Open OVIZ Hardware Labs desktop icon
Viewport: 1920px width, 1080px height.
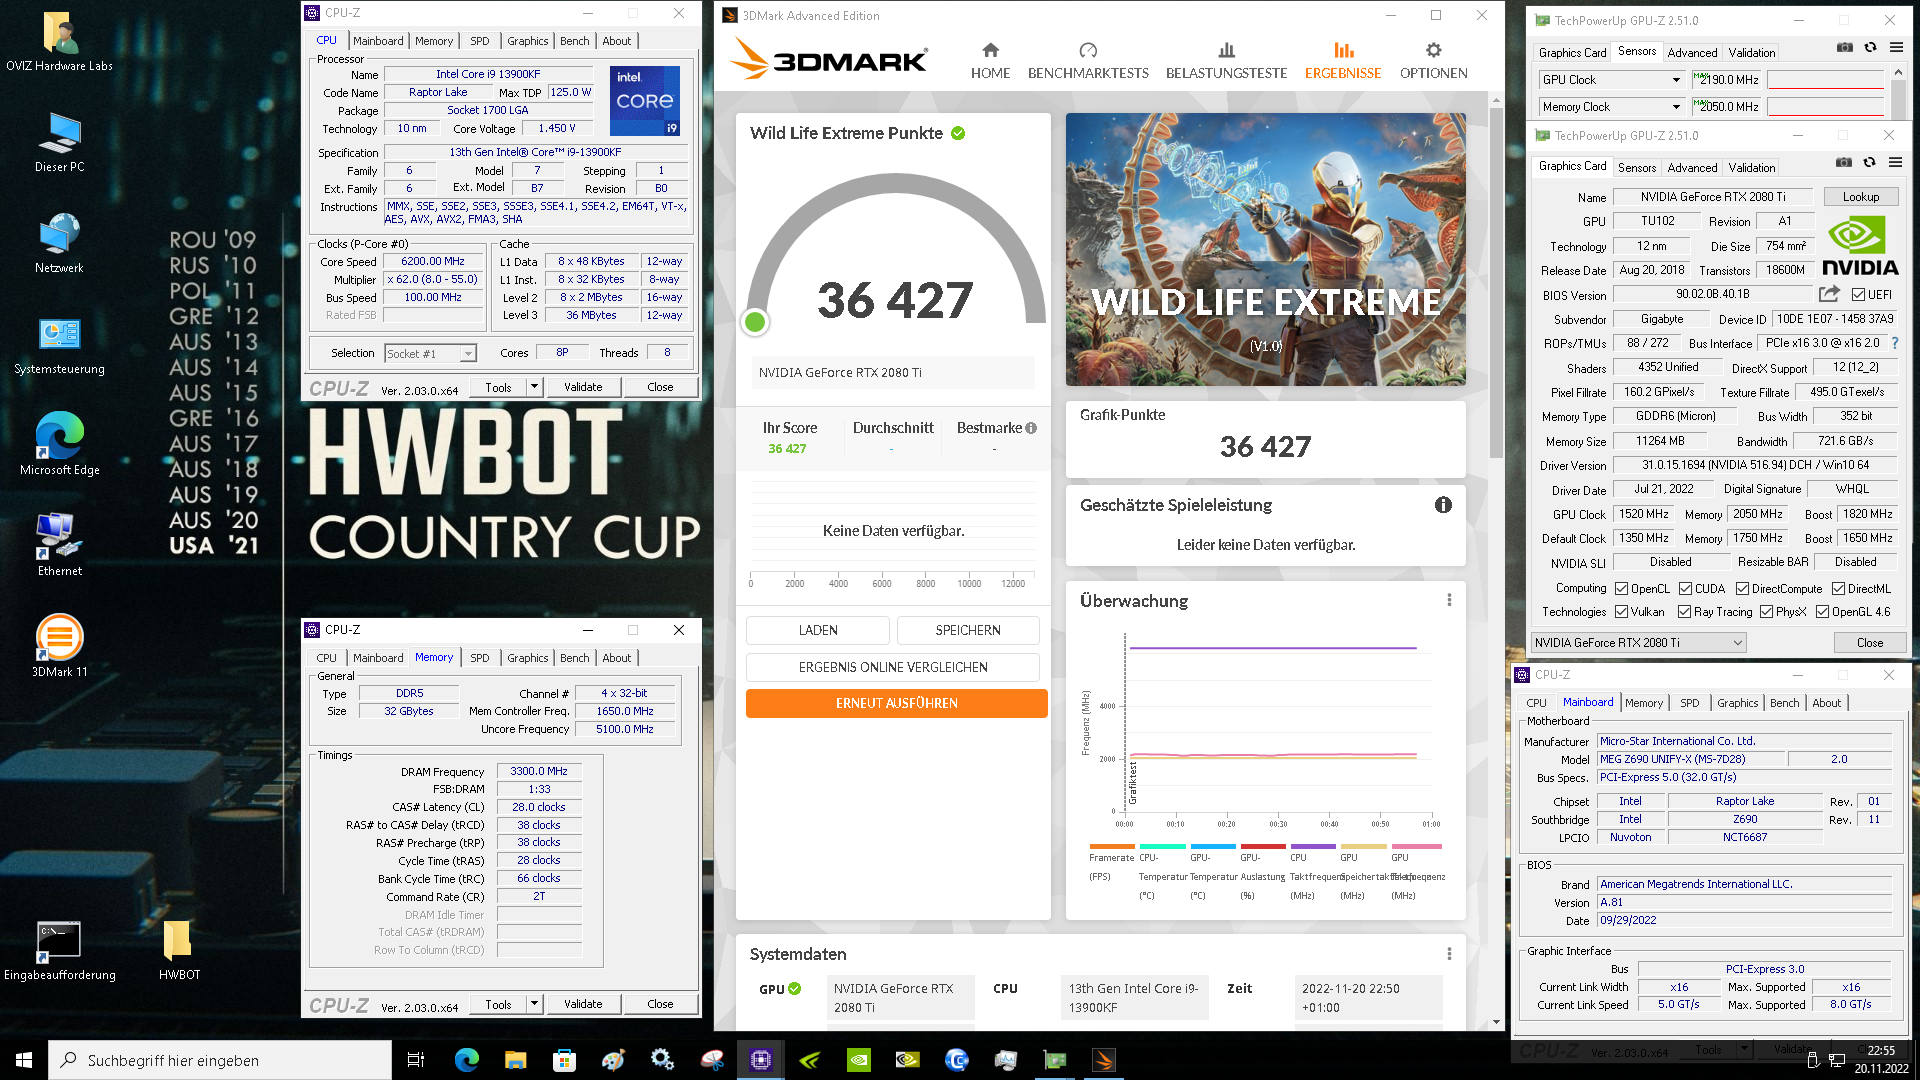[x=60, y=42]
